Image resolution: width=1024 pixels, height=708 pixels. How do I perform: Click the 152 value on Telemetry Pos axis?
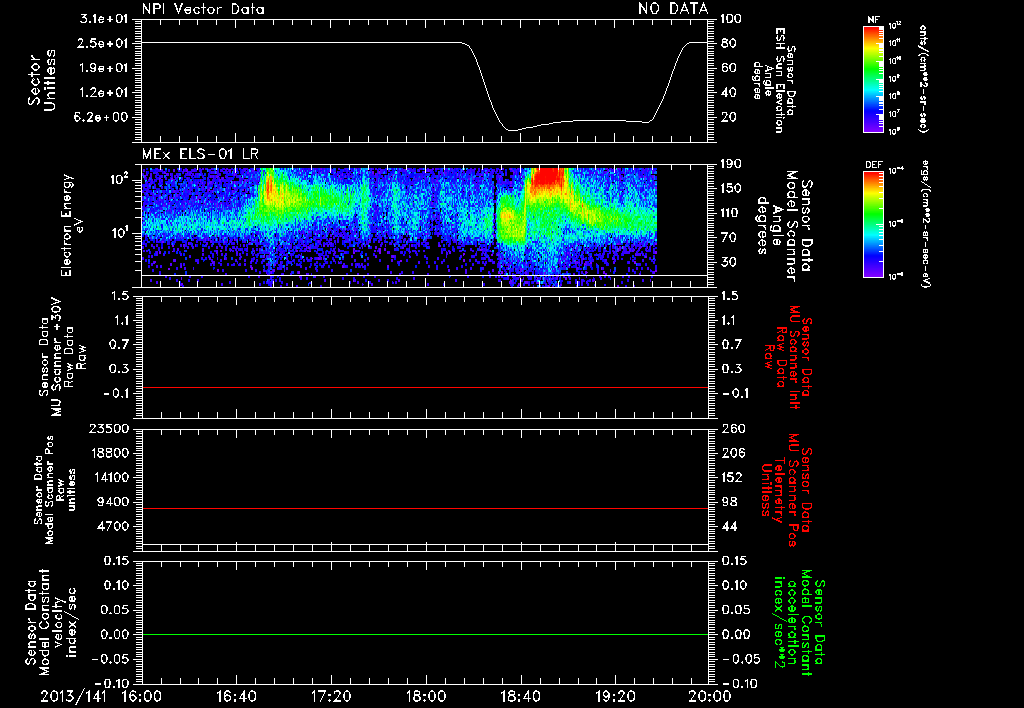[x=731, y=477]
